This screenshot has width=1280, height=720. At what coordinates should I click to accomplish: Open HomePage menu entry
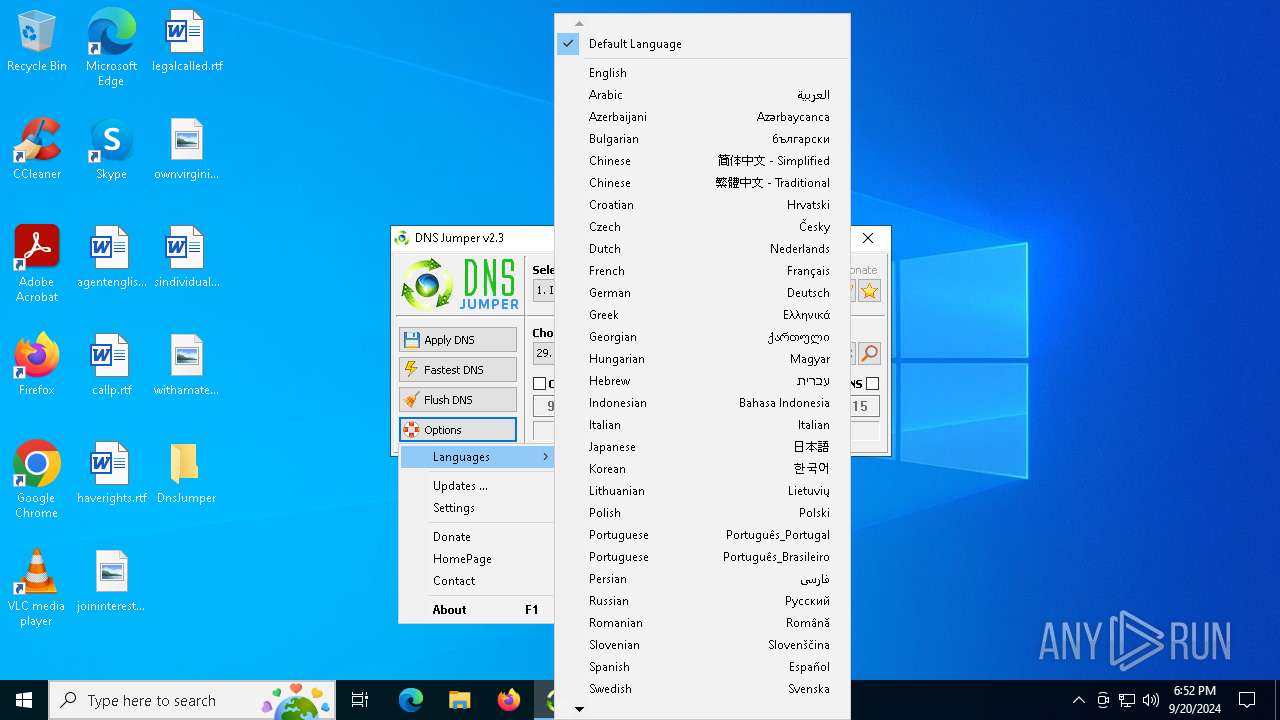(477, 559)
